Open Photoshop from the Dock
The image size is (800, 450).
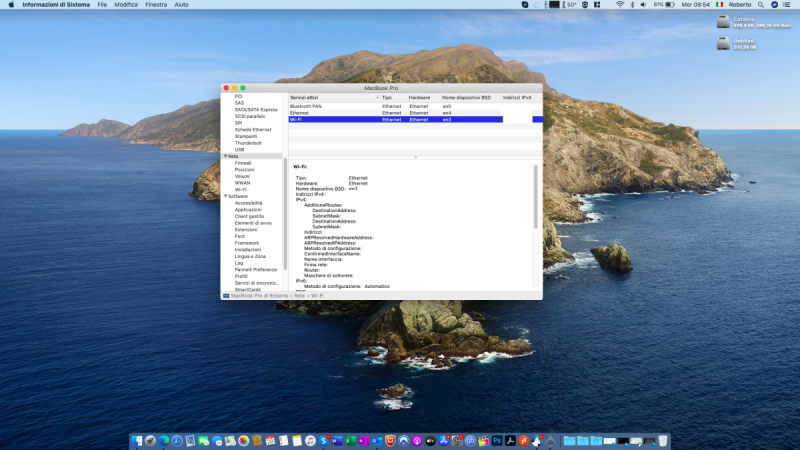[496, 440]
